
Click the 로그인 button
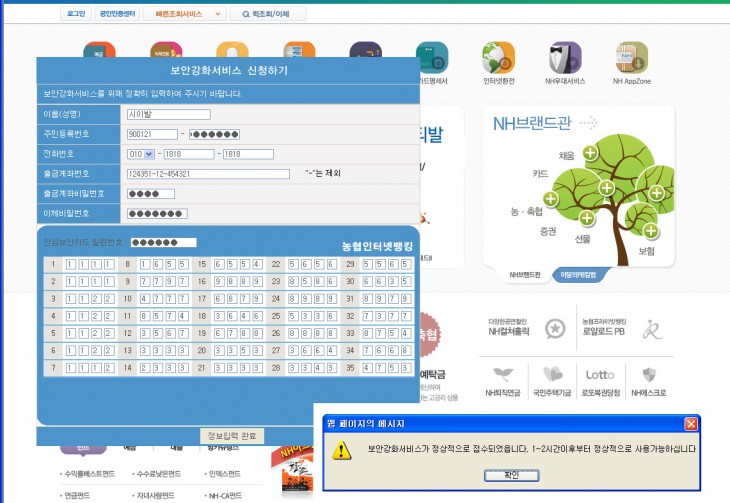76,14
